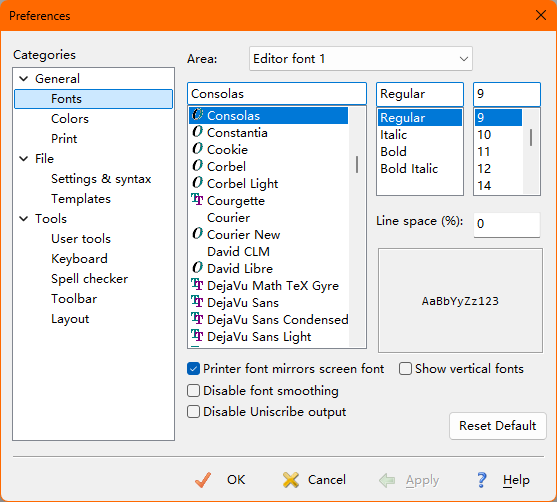This screenshot has width=557, height=502.
Task: Click the font style input field
Action: point(420,94)
